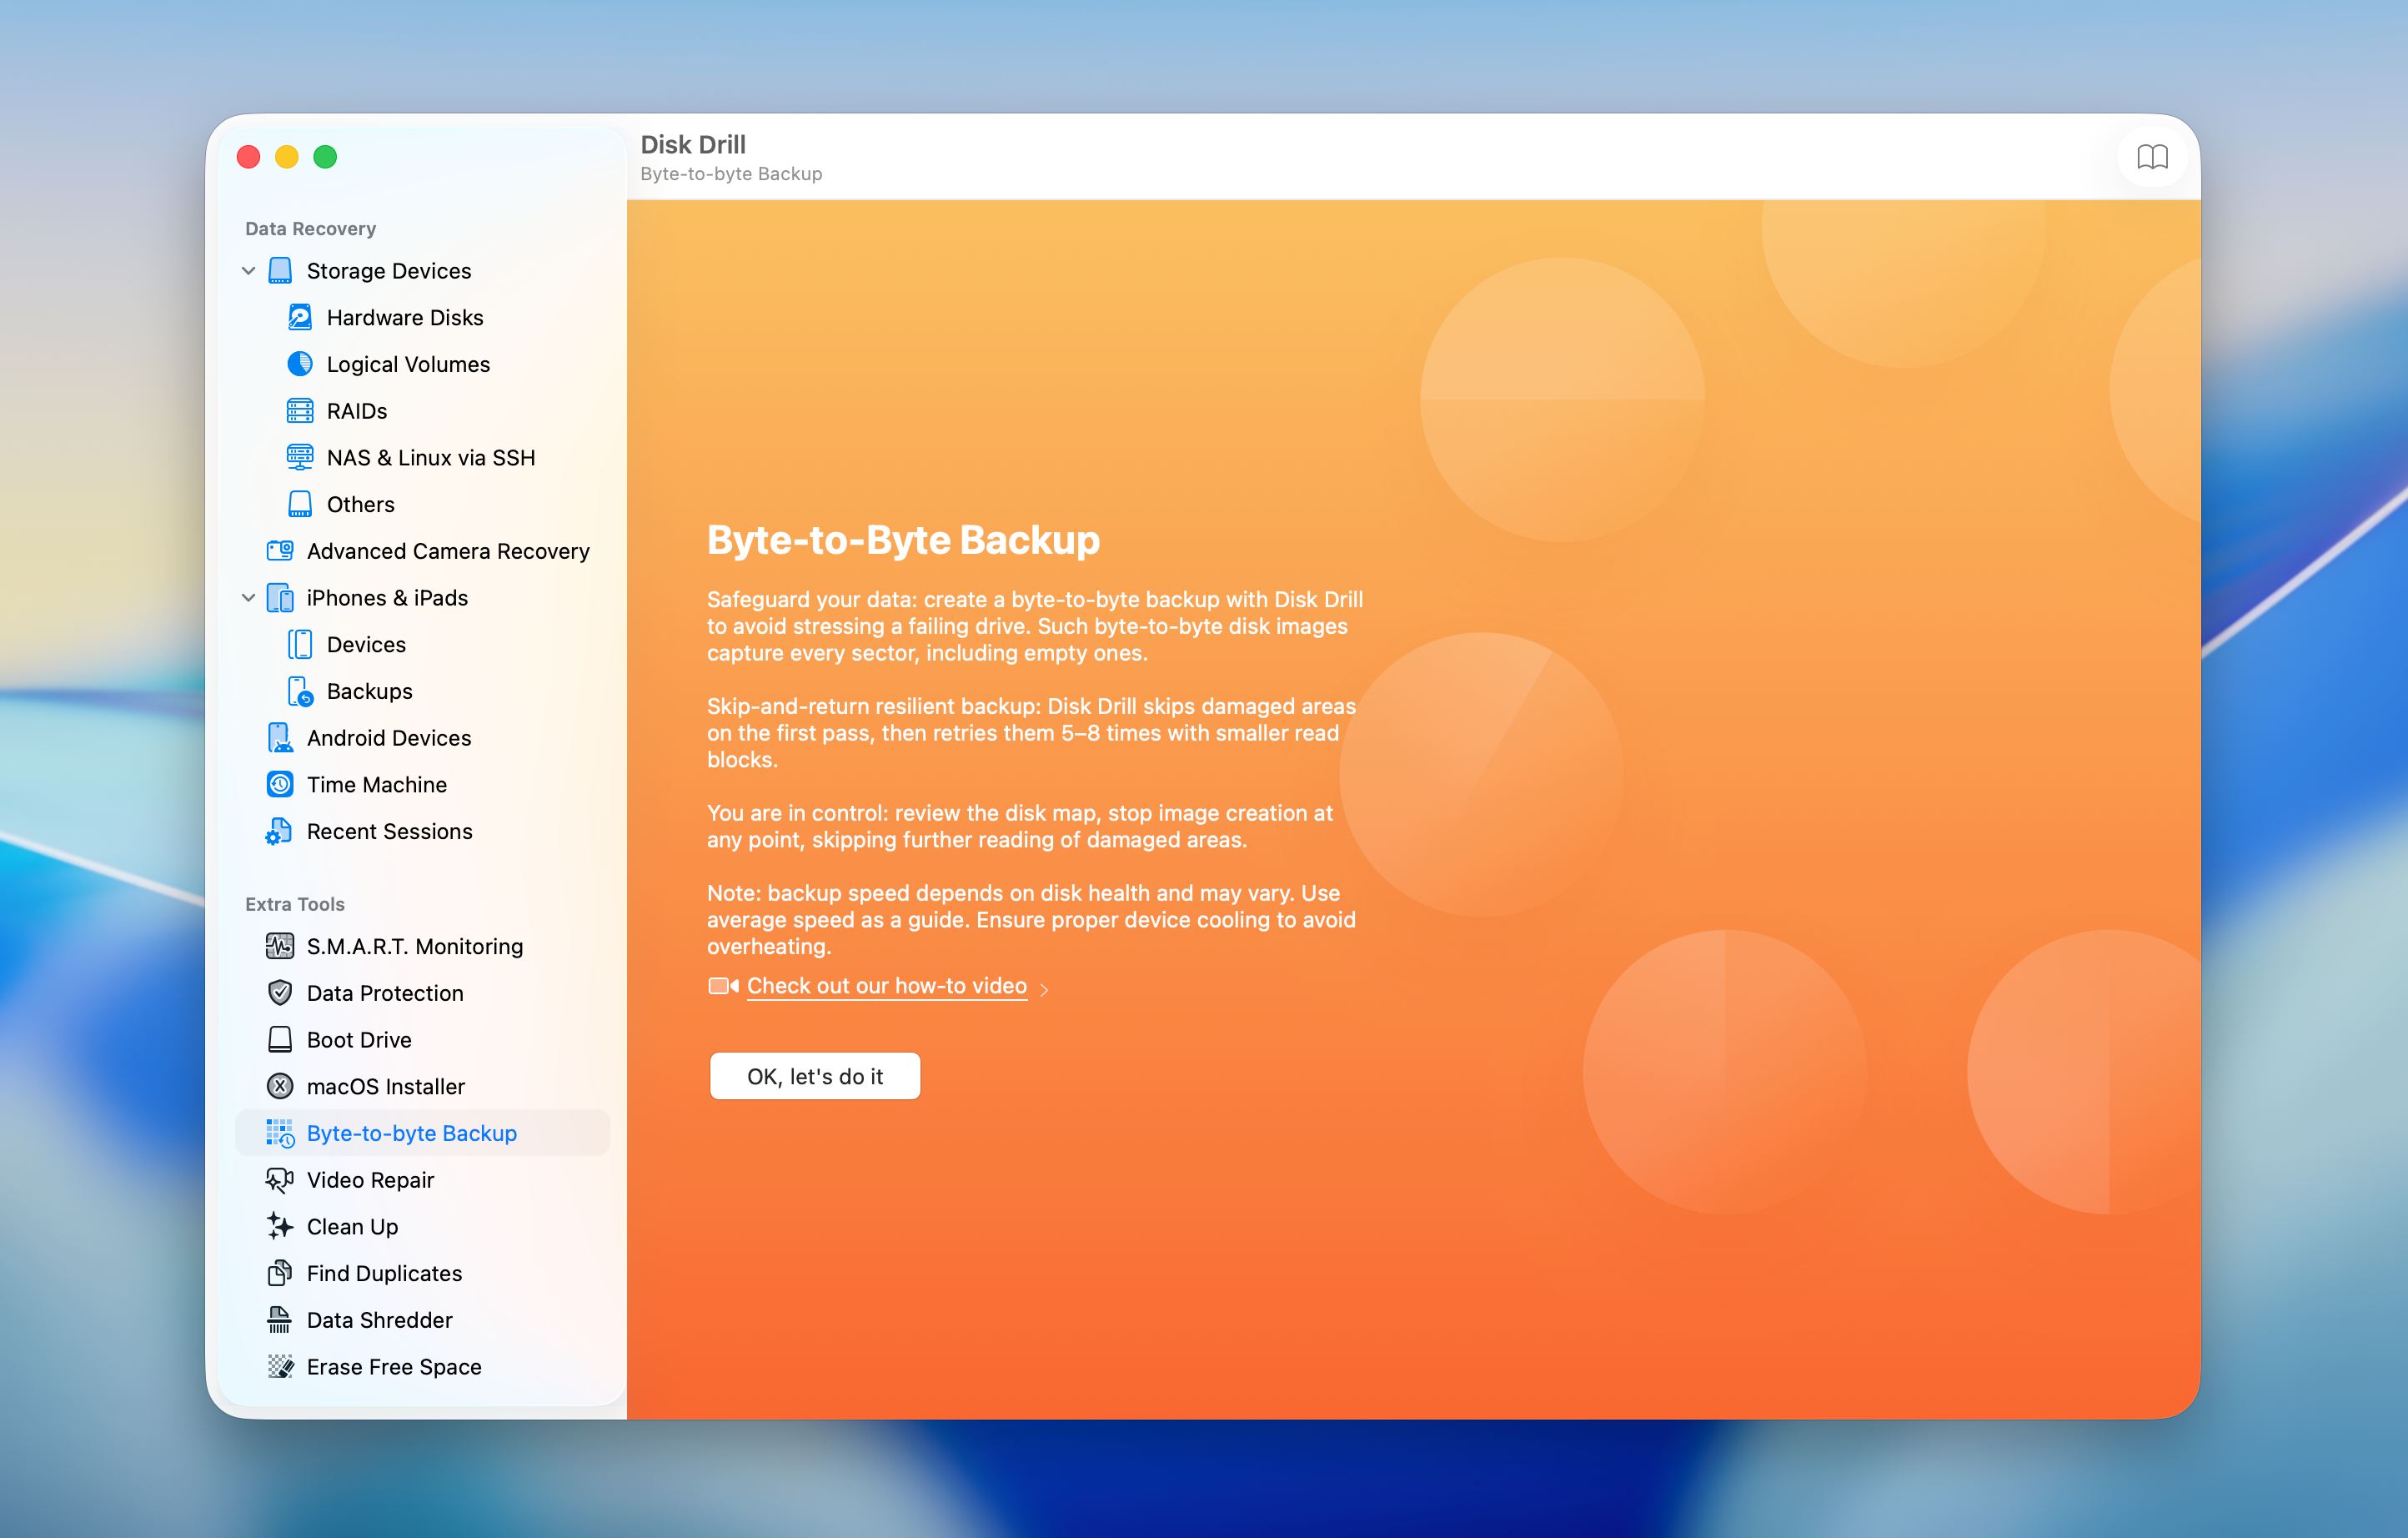Click the arrow after the how-to video link
This screenshot has height=1538, width=2408.
1044,989
